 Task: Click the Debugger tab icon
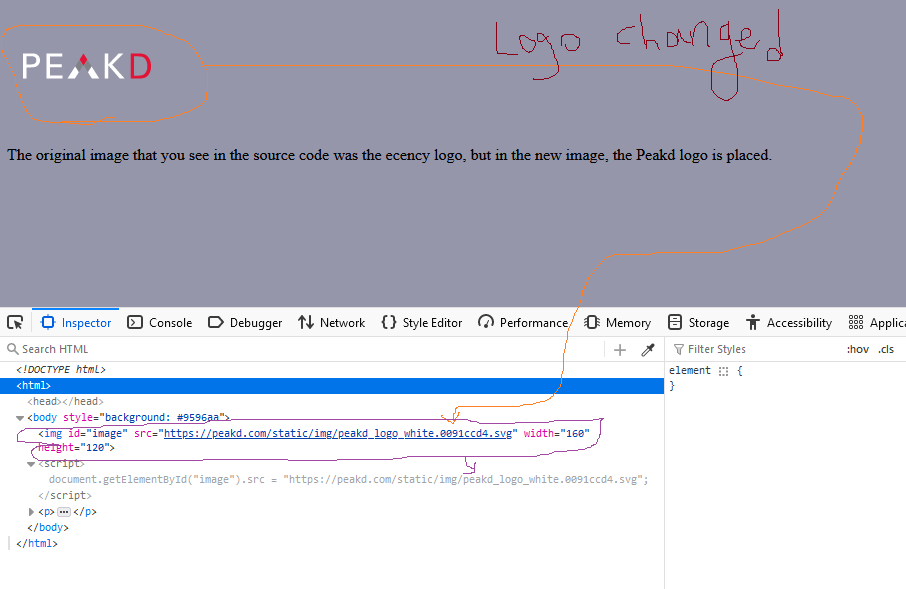(216, 323)
